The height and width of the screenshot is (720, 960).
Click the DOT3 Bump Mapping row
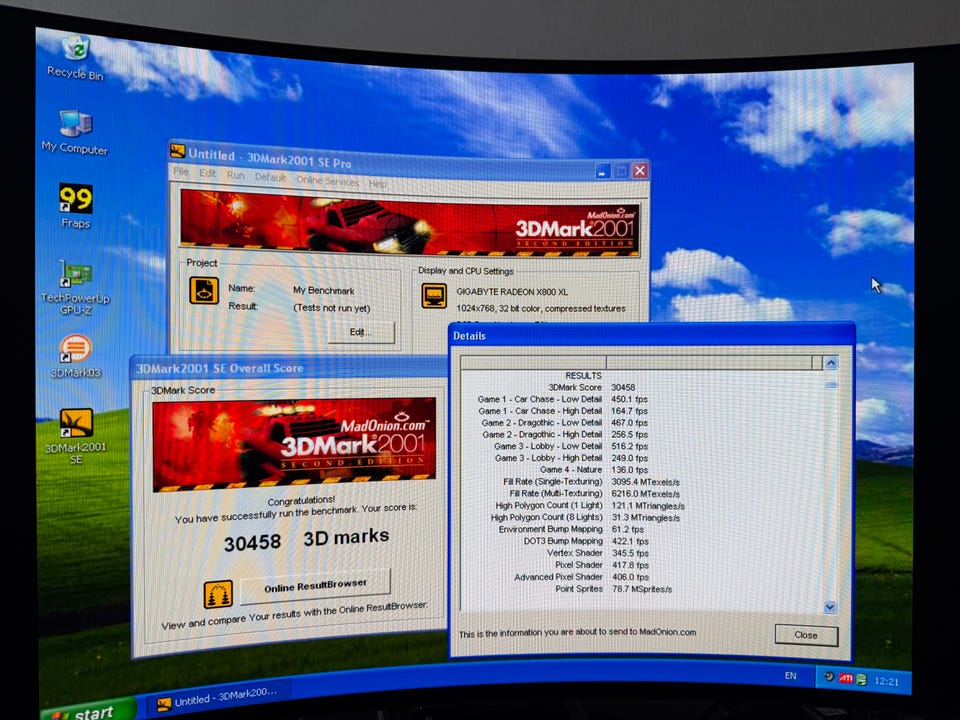[x=586, y=541]
